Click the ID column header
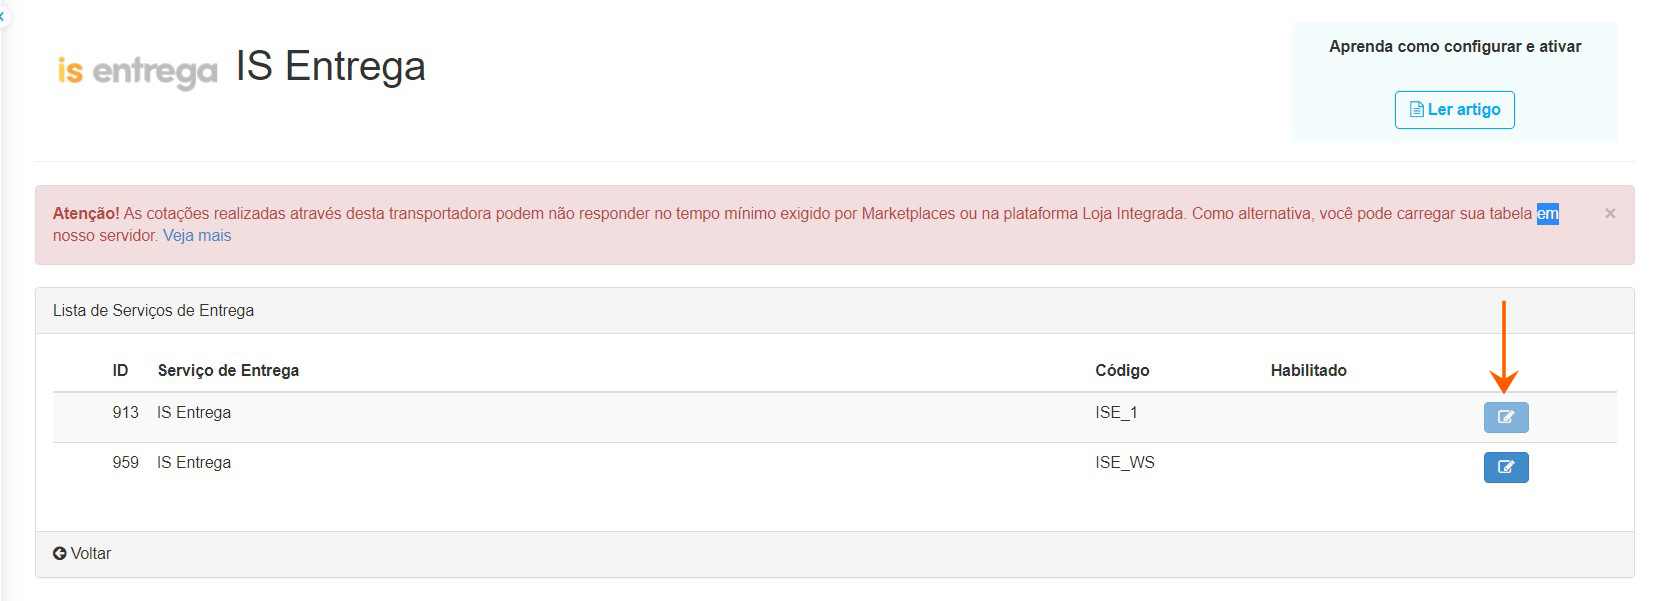 click(120, 370)
